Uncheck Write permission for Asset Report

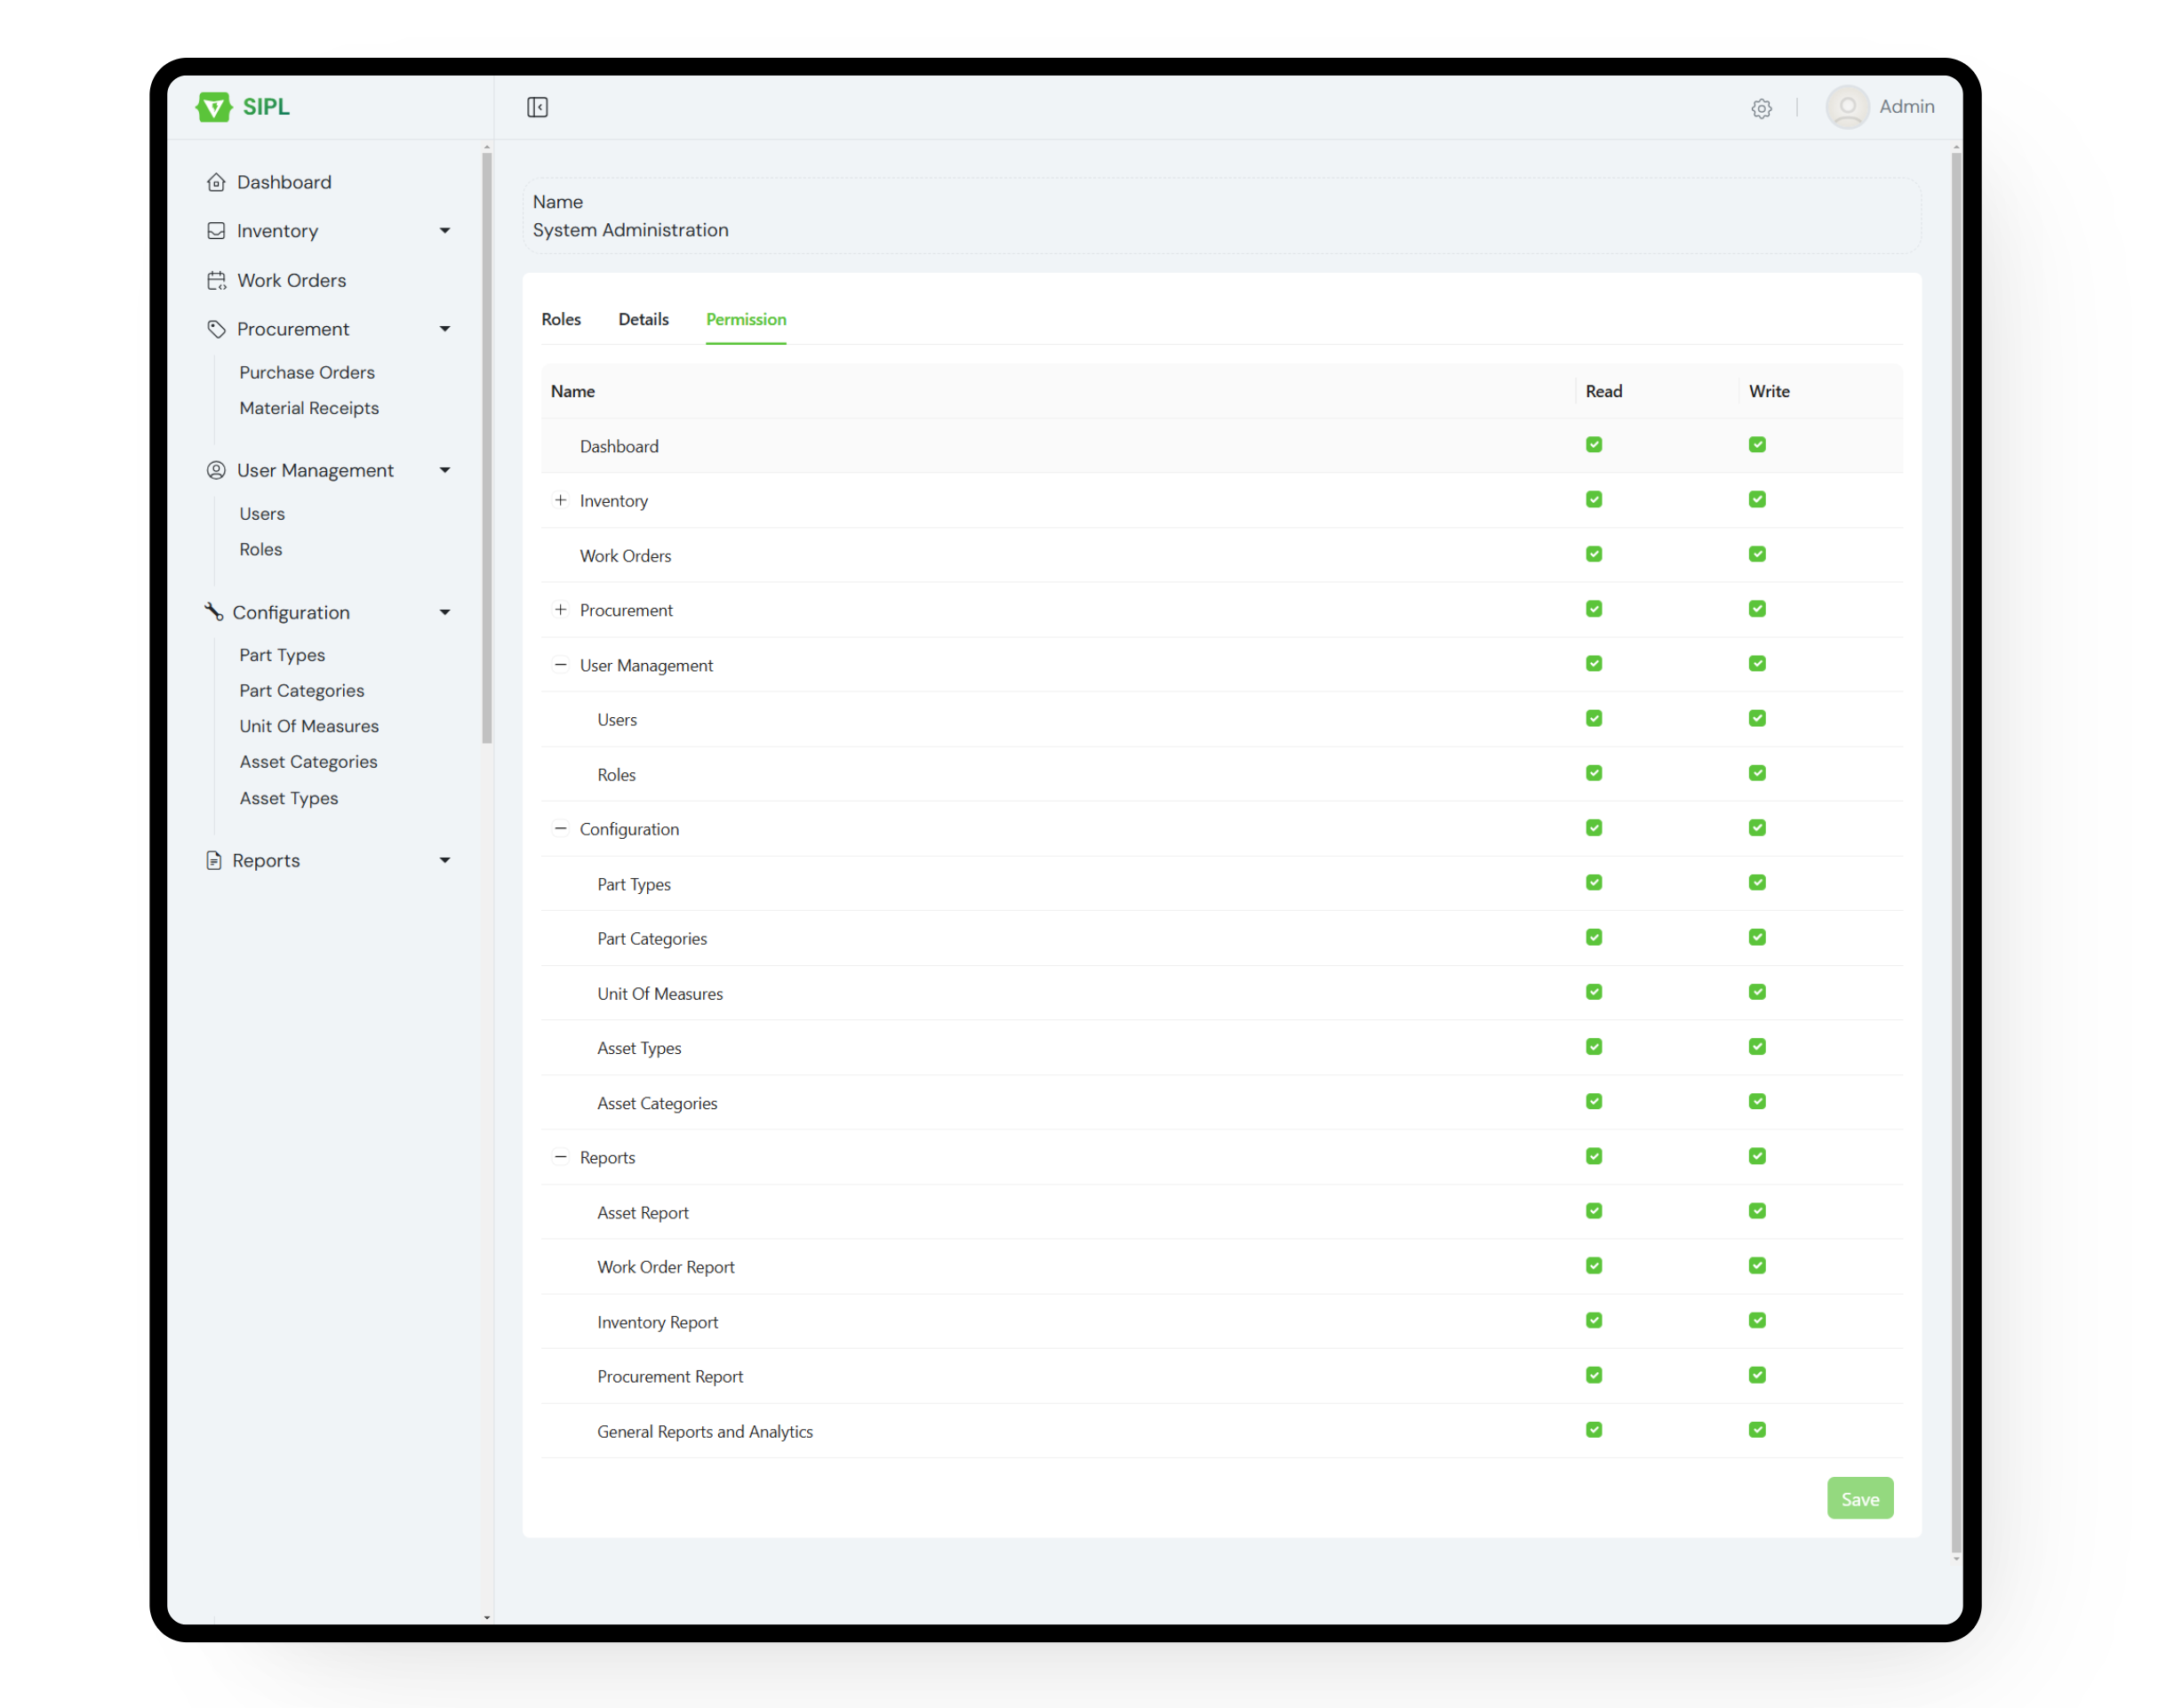click(1757, 1210)
